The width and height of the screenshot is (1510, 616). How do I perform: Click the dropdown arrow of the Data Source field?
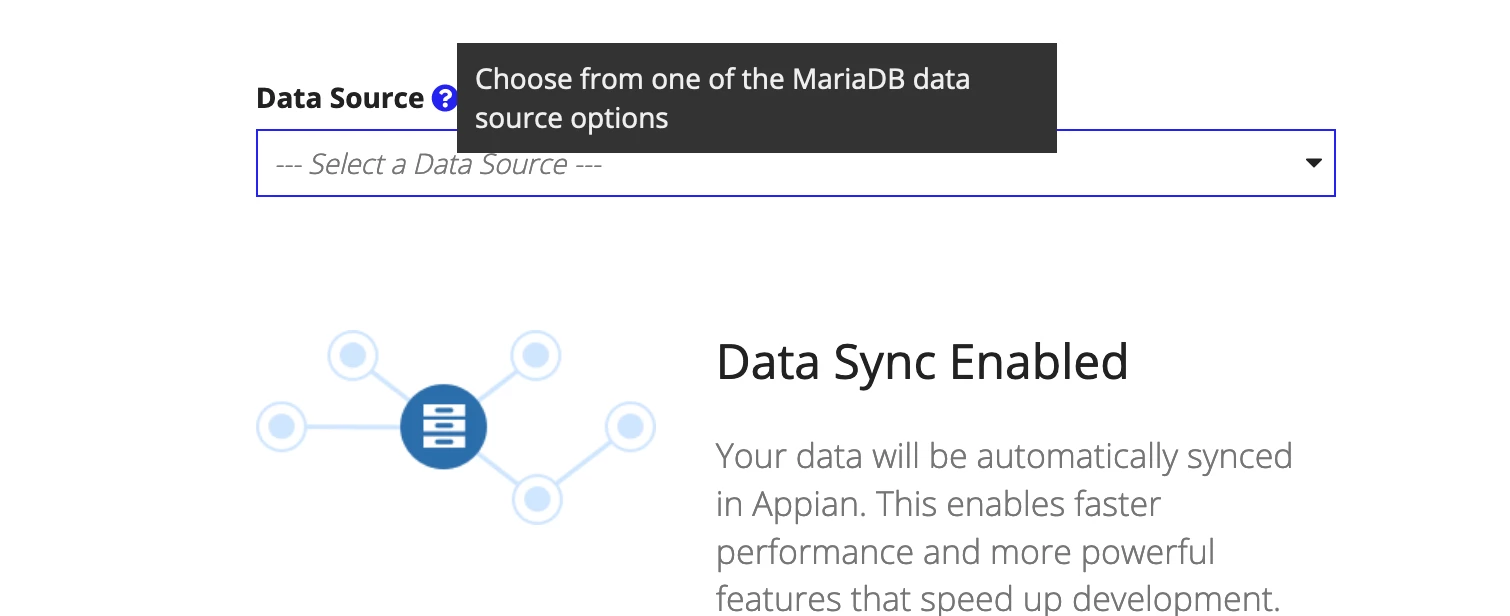tap(1314, 163)
